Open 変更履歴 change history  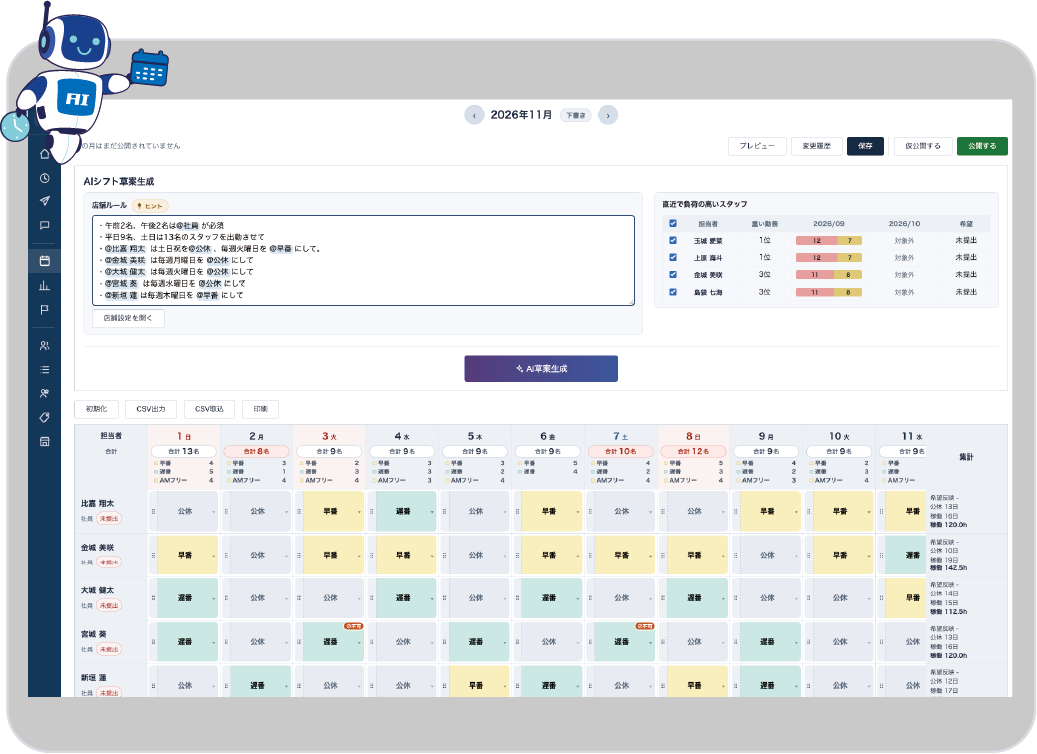coord(816,146)
